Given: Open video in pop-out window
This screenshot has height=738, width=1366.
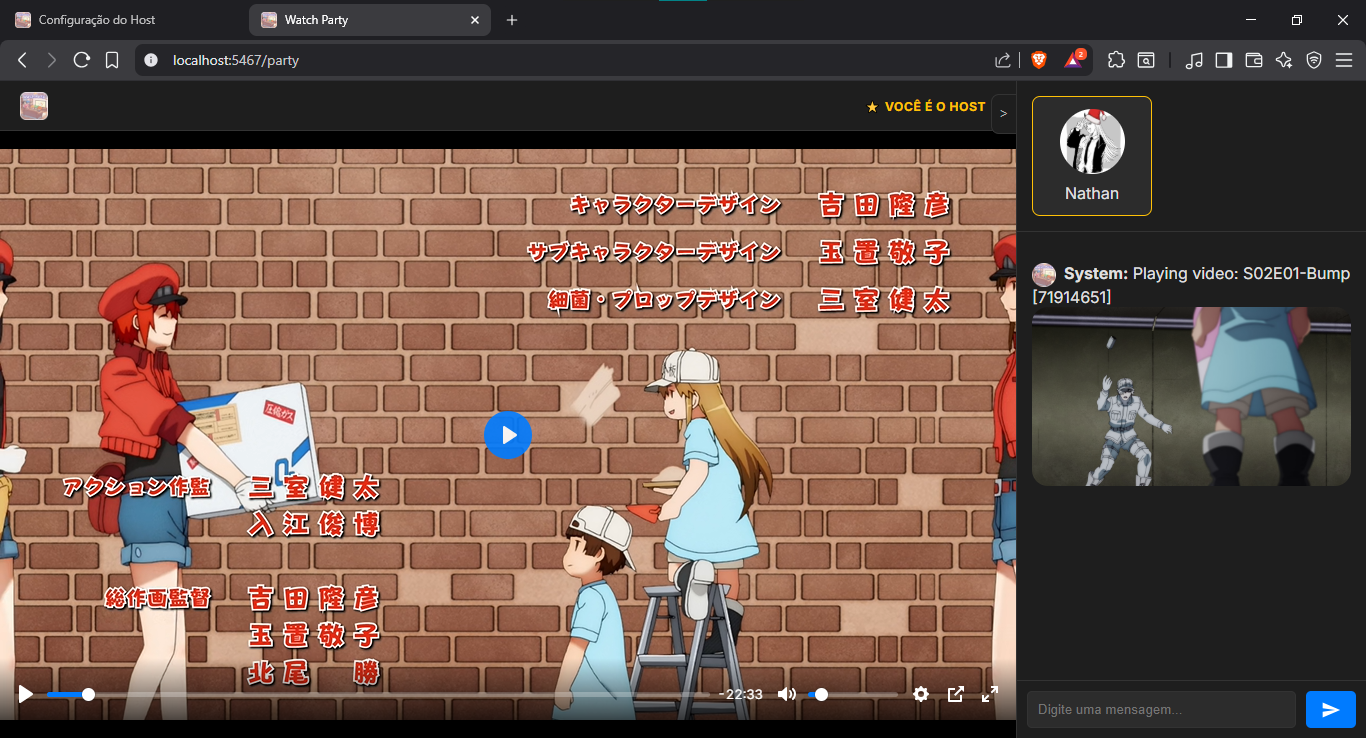Looking at the screenshot, I should coord(955,694).
